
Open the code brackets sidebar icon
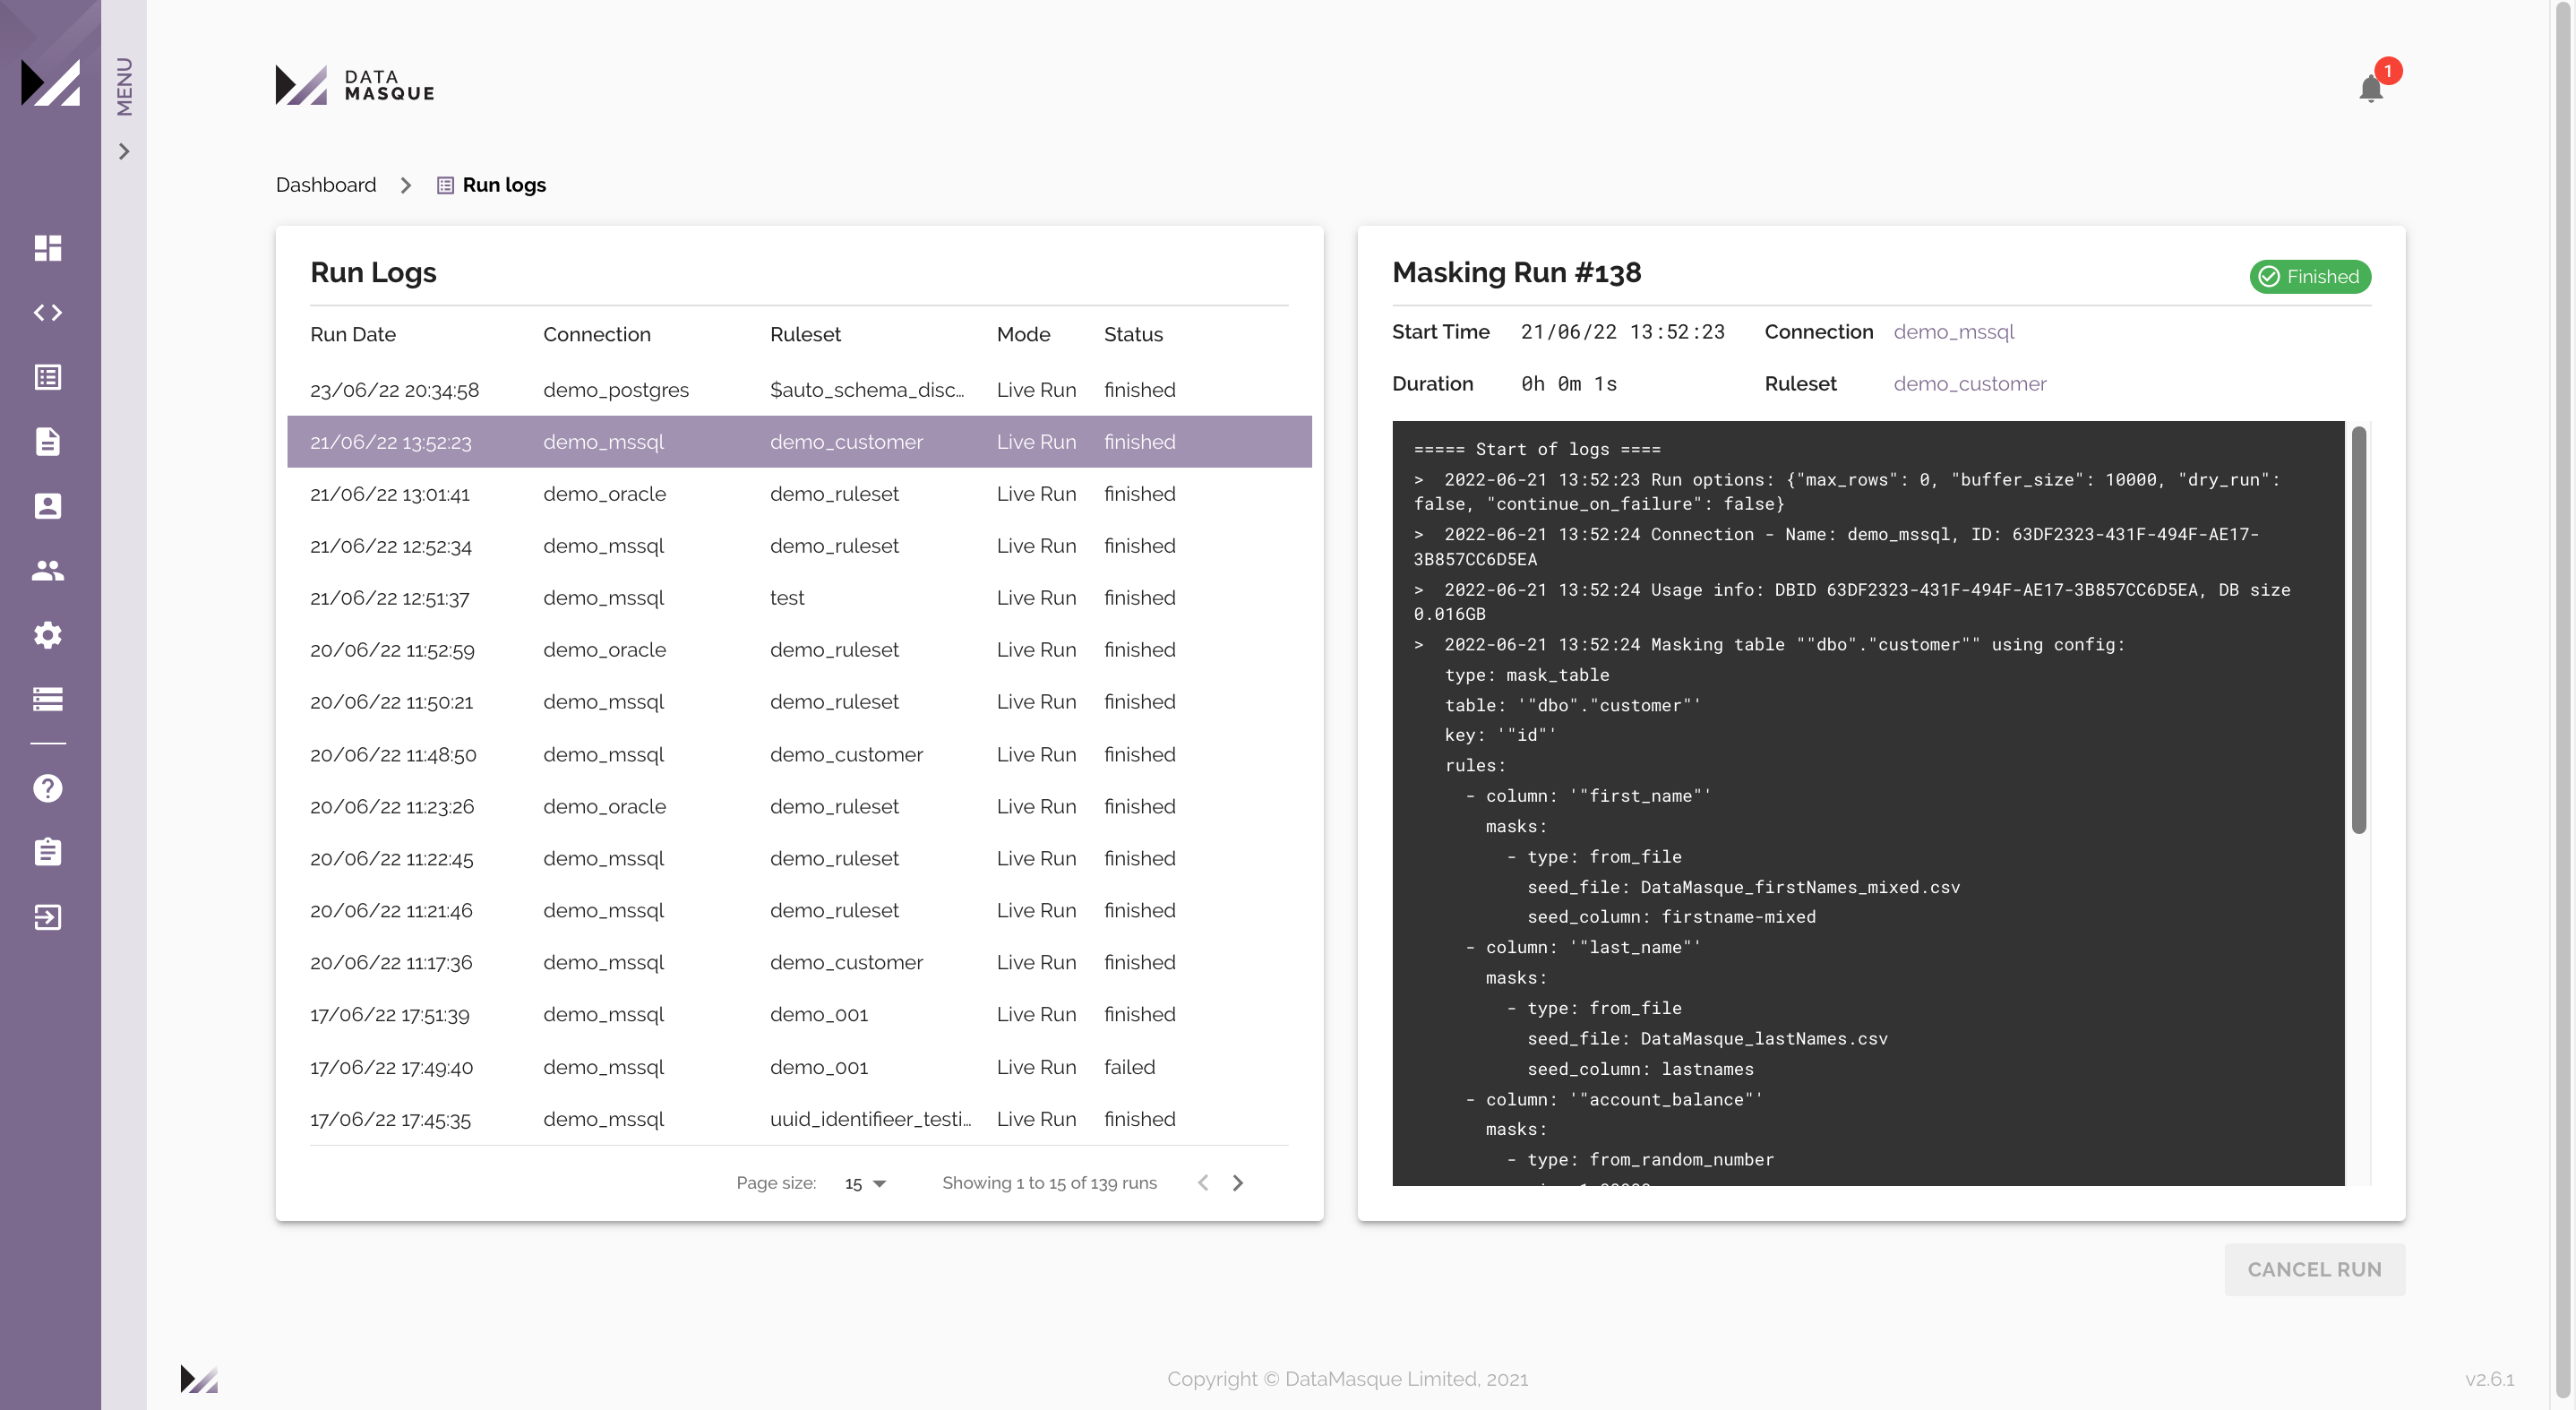pyautogui.click(x=48, y=312)
